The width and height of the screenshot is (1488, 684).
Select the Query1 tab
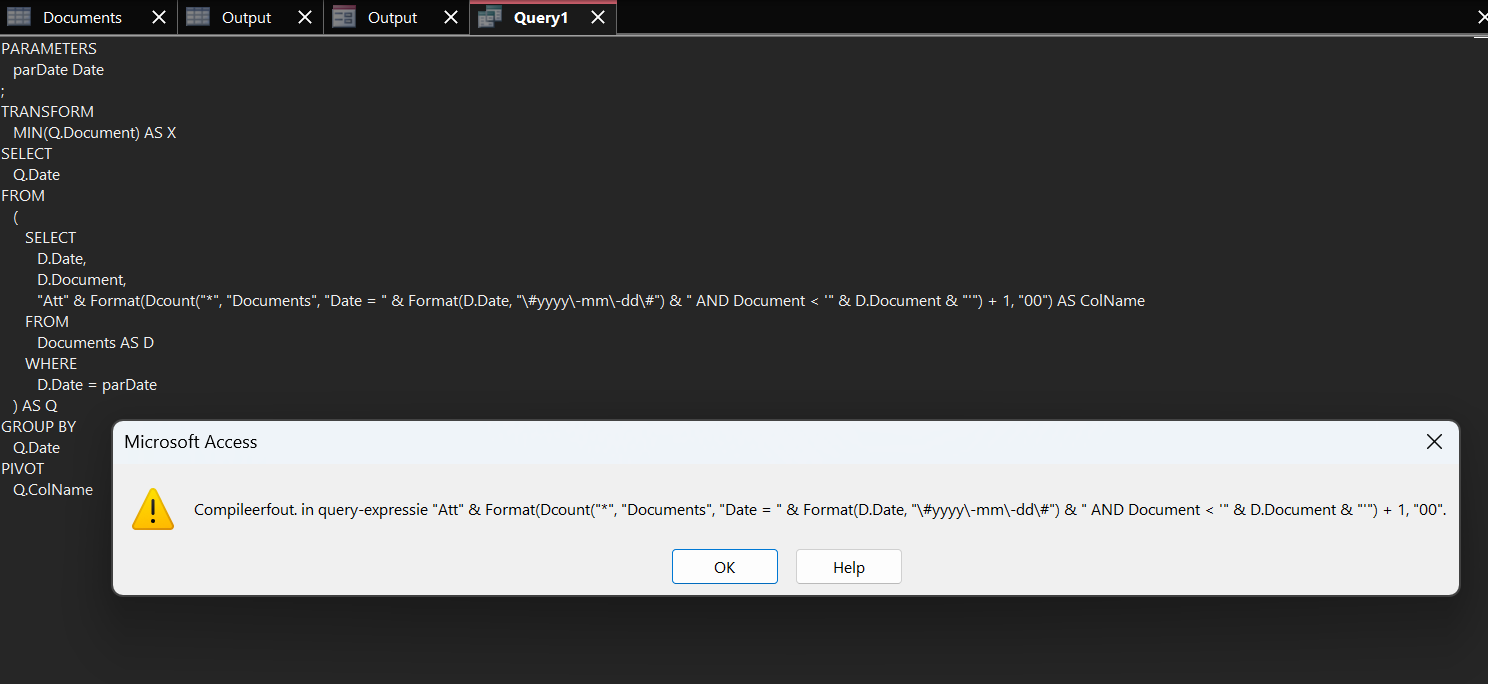[x=540, y=18]
